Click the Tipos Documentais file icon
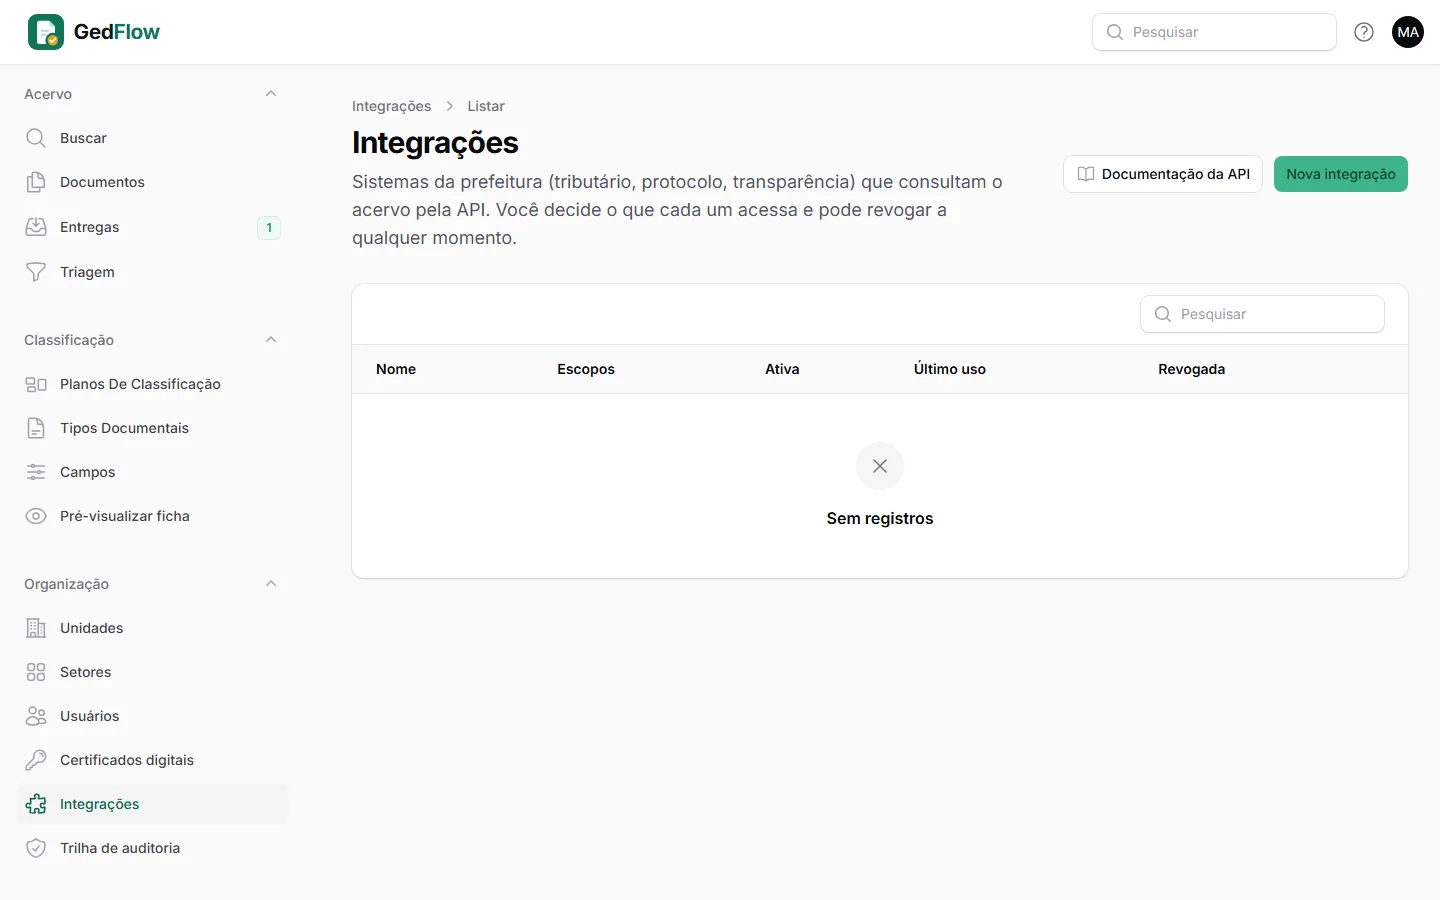Screen dimensions: 1440x900 [36, 428]
